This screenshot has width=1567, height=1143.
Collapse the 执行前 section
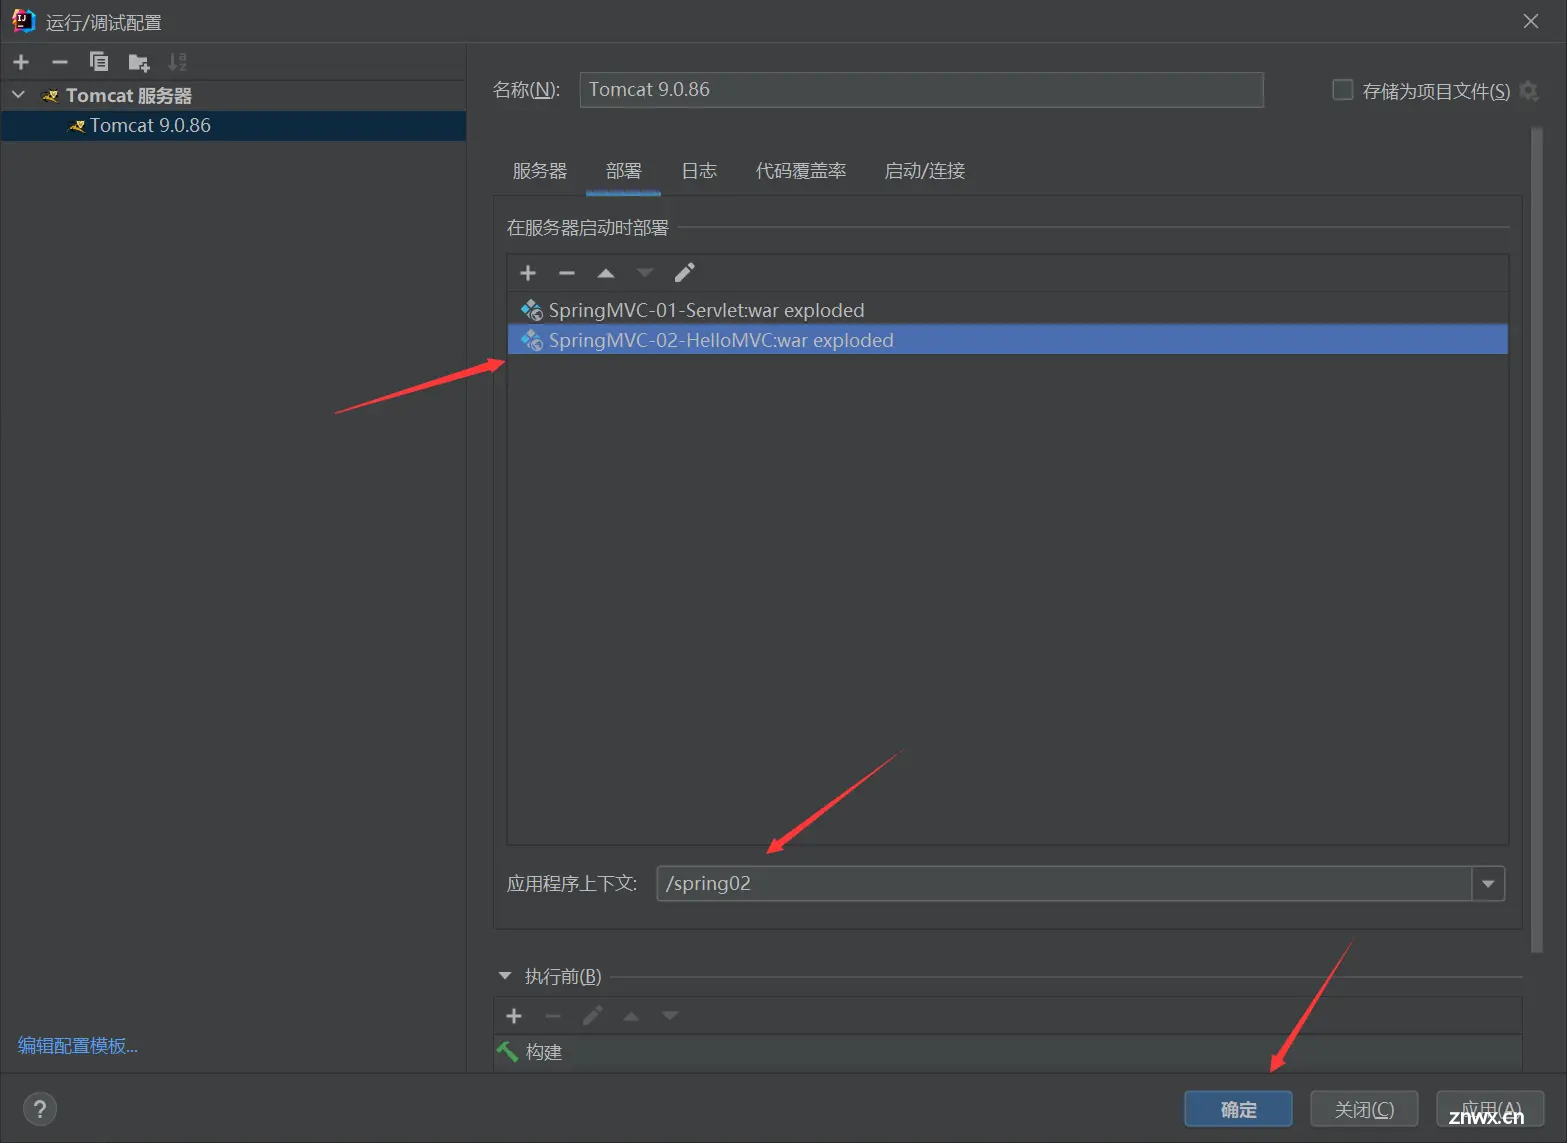tap(505, 976)
